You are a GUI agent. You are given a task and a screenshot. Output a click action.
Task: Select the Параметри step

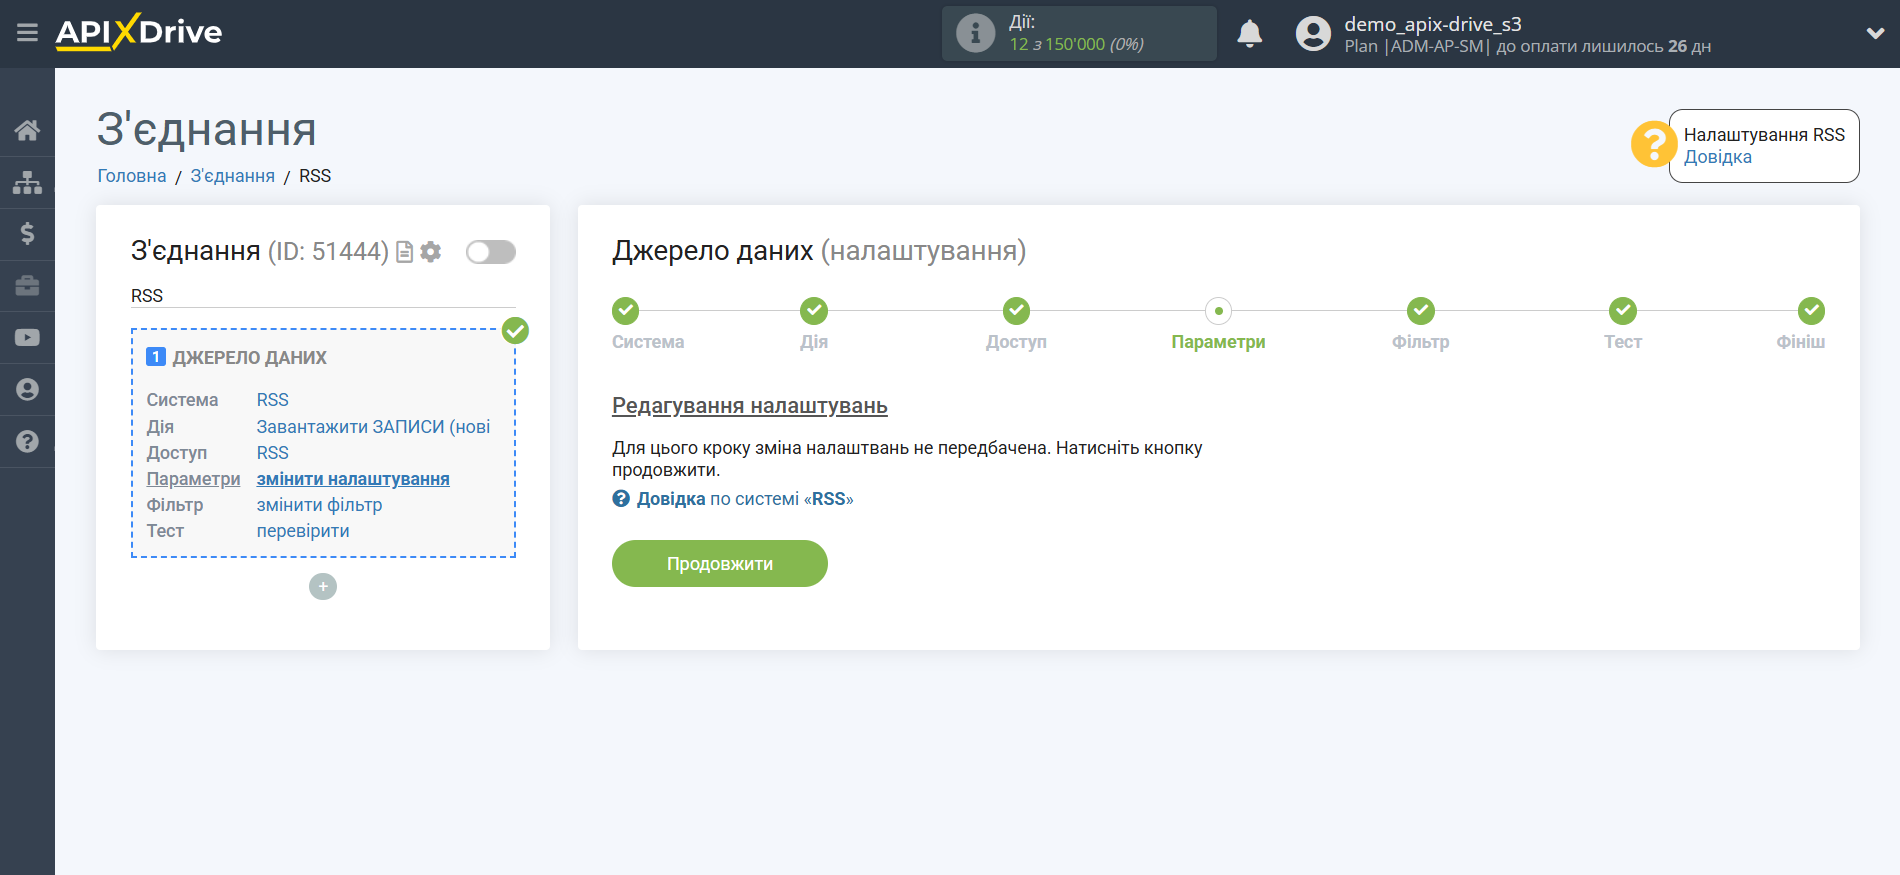pos(1218,342)
